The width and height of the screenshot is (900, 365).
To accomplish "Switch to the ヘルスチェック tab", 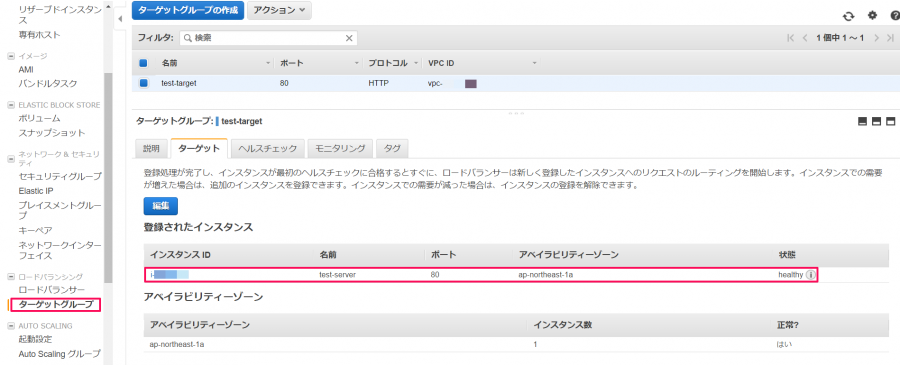I will click(x=267, y=149).
